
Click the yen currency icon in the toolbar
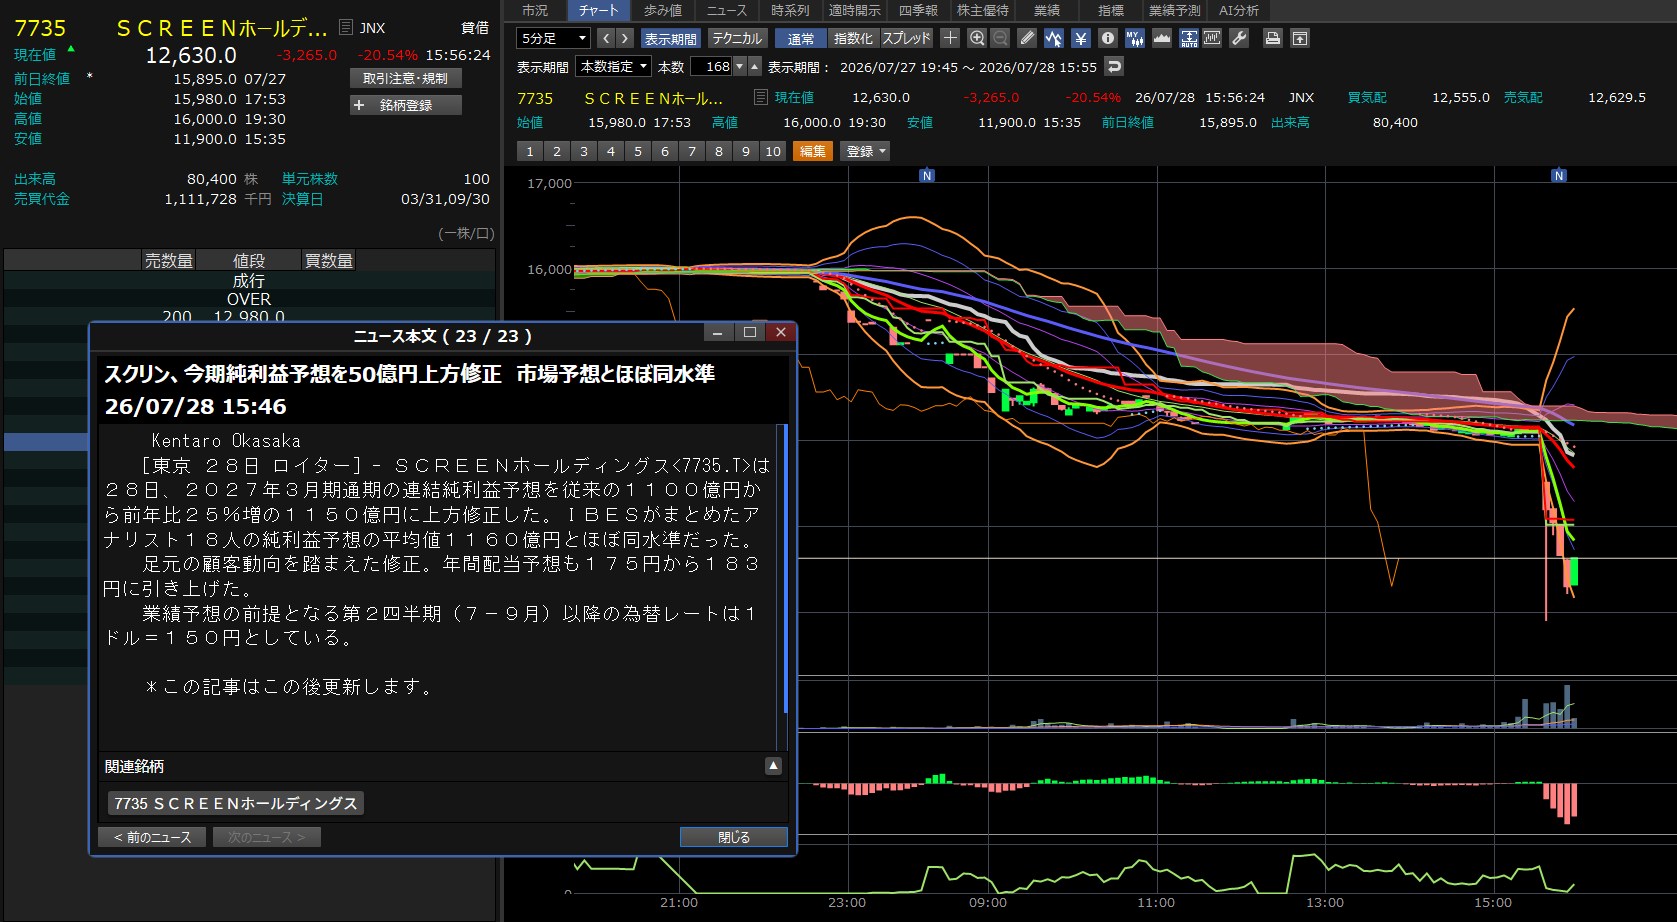(1081, 38)
